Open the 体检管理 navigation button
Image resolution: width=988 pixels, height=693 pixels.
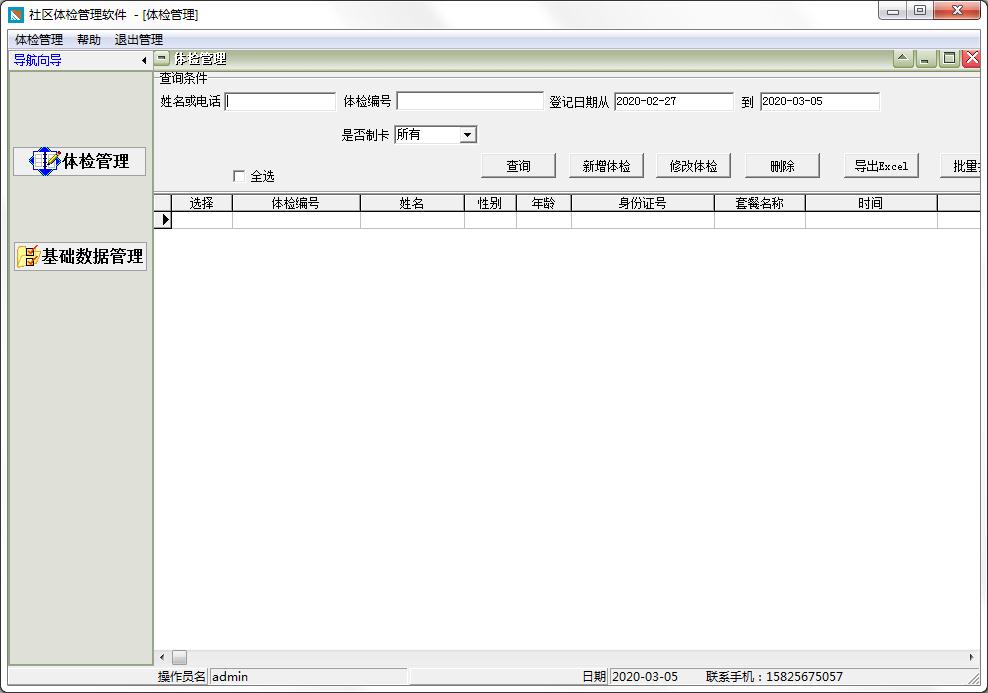79,161
